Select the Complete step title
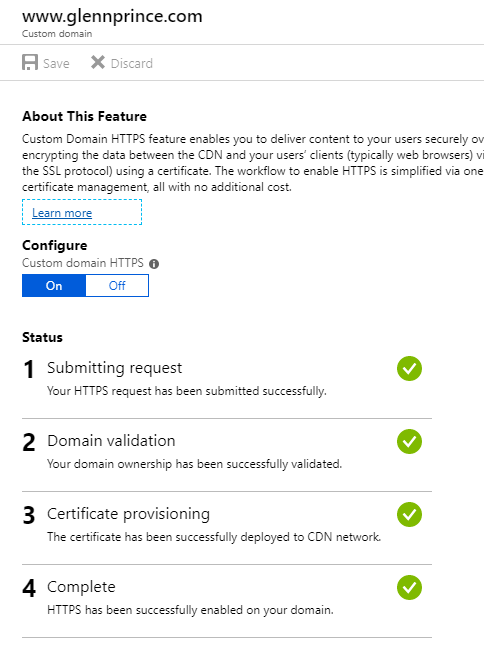 [x=81, y=587]
